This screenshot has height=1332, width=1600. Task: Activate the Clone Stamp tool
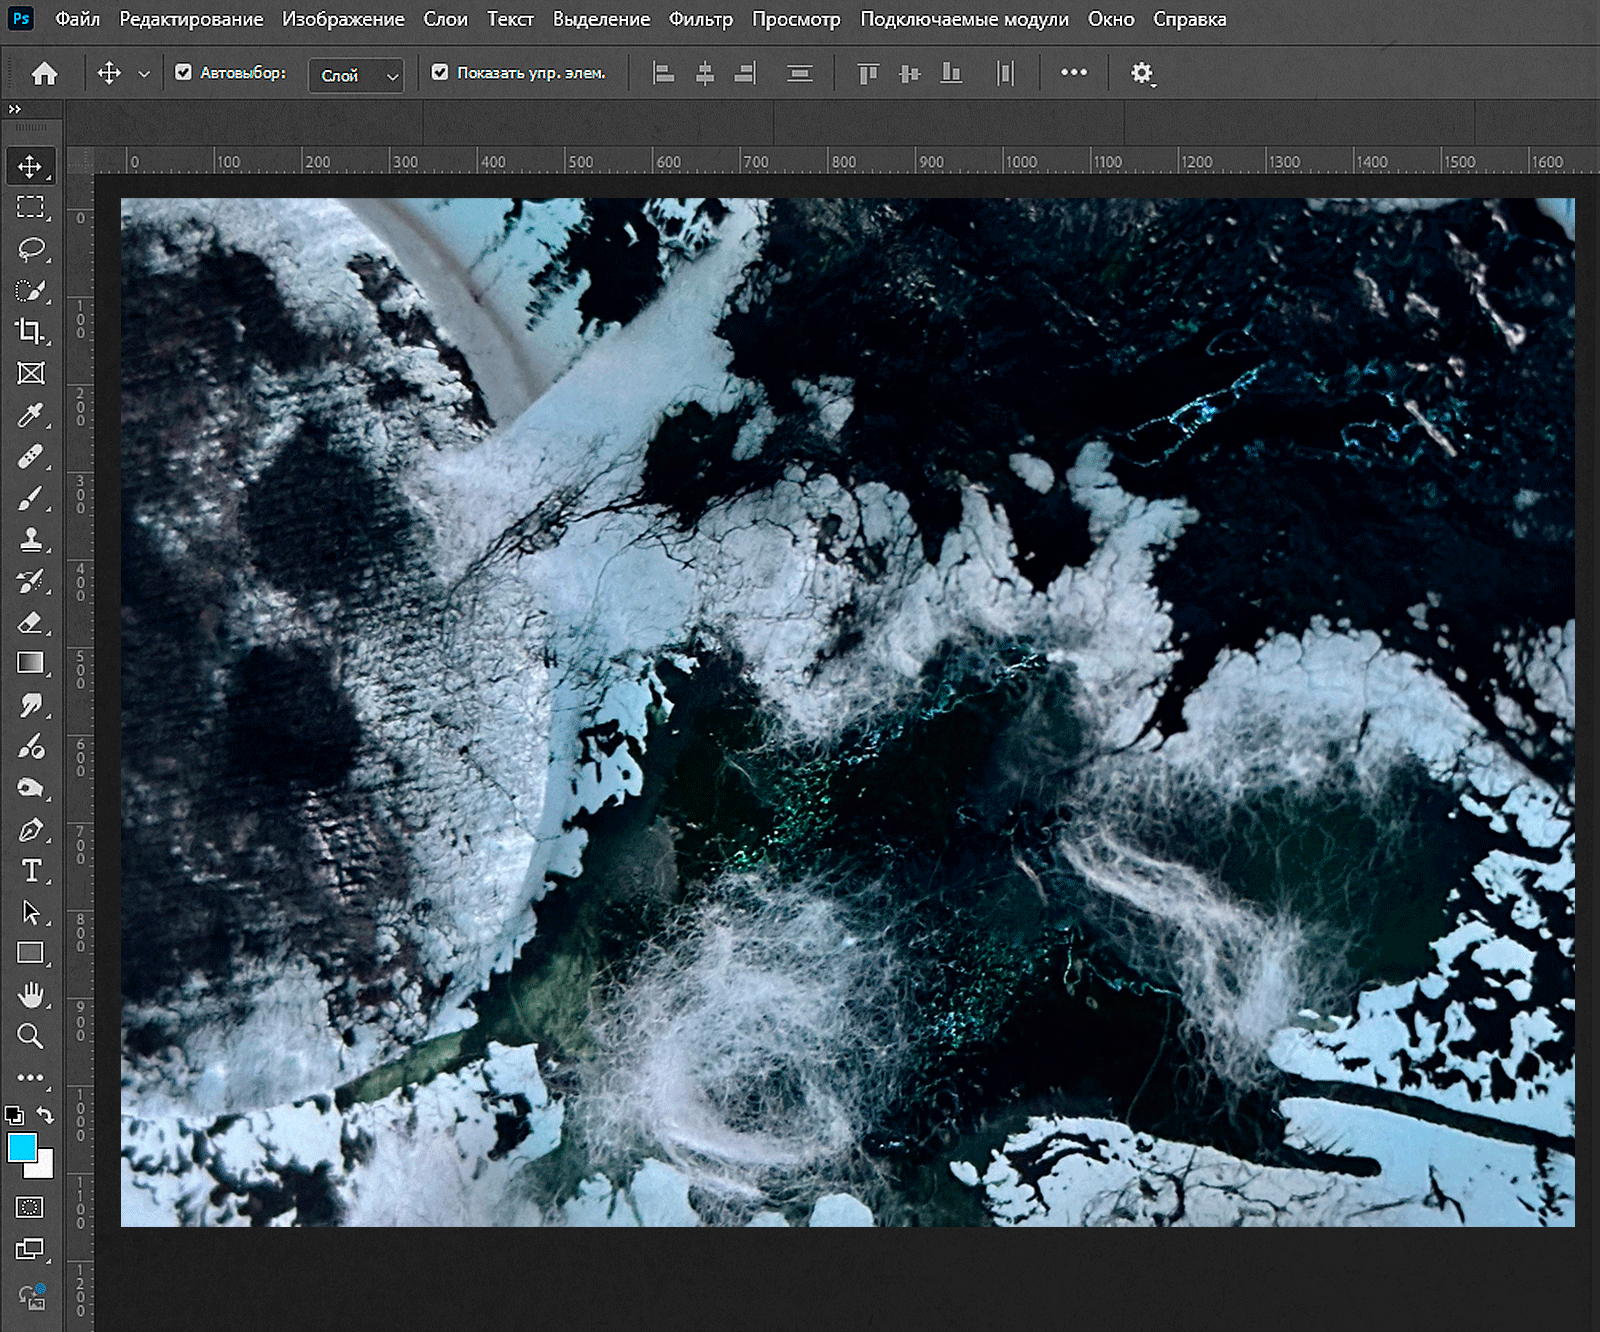(x=30, y=540)
